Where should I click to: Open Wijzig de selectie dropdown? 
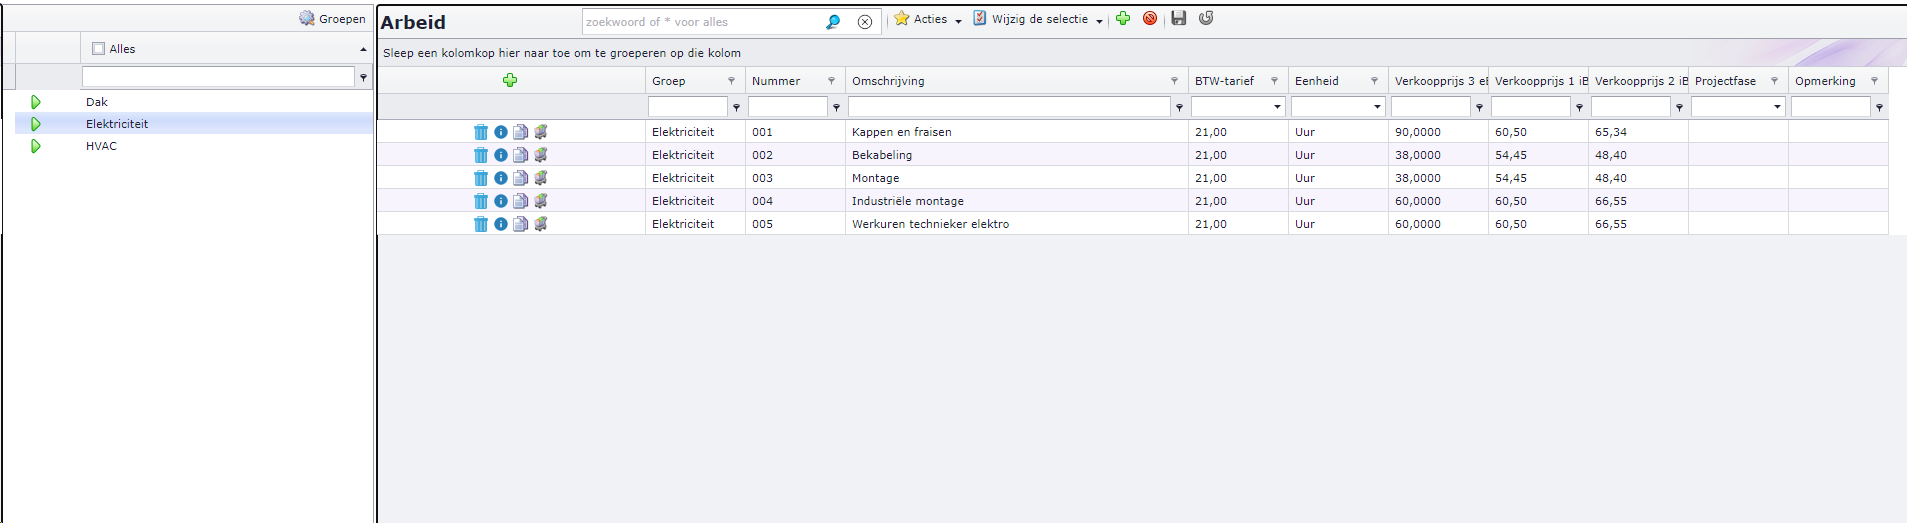coord(1038,19)
